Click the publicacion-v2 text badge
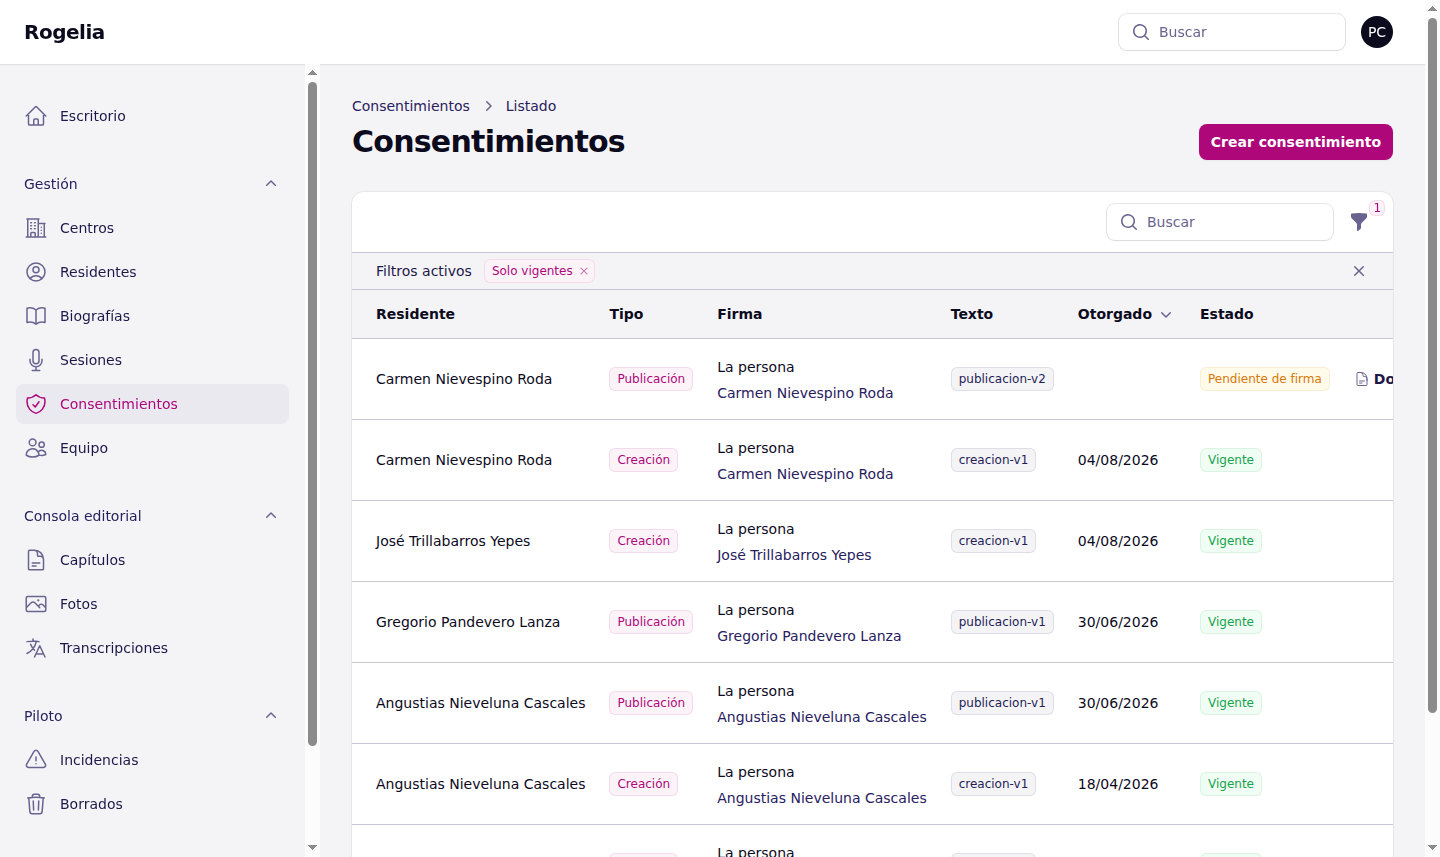Viewport: 1440px width, 857px height. pos(1002,379)
